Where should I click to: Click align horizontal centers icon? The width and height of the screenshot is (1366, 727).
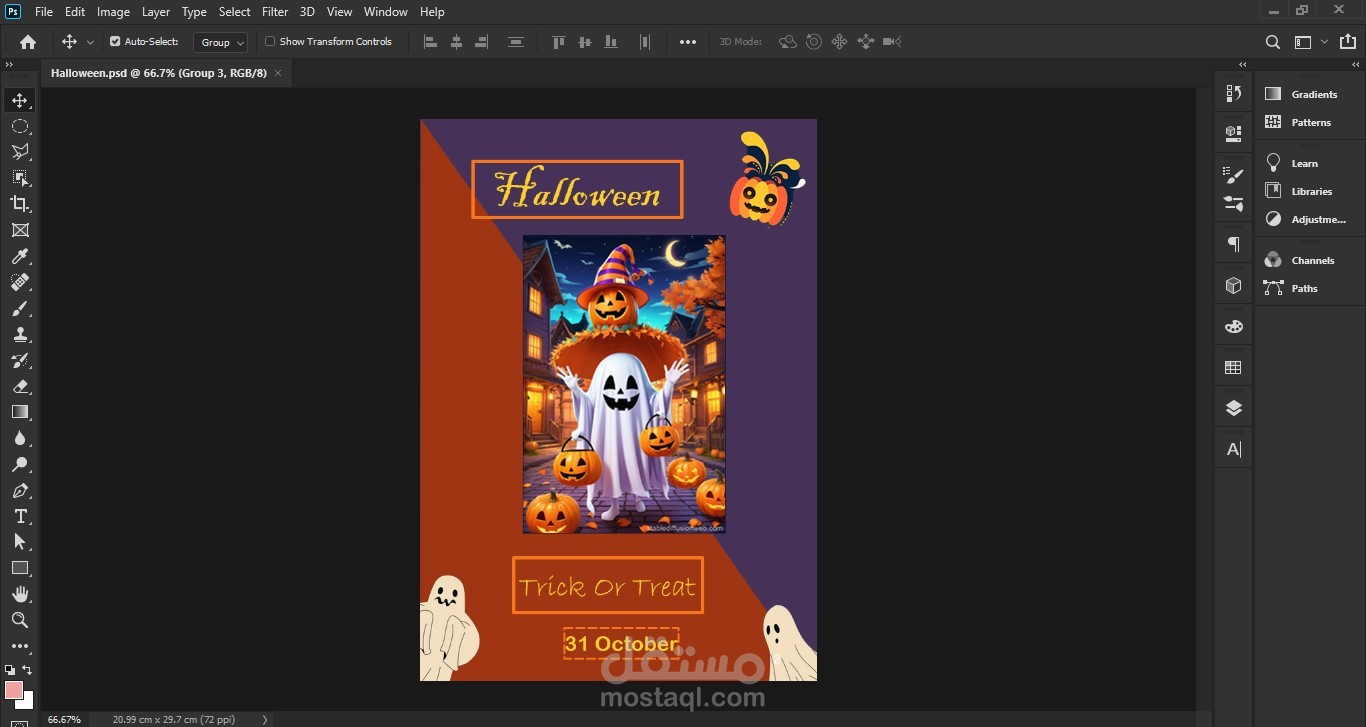(x=456, y=42)
